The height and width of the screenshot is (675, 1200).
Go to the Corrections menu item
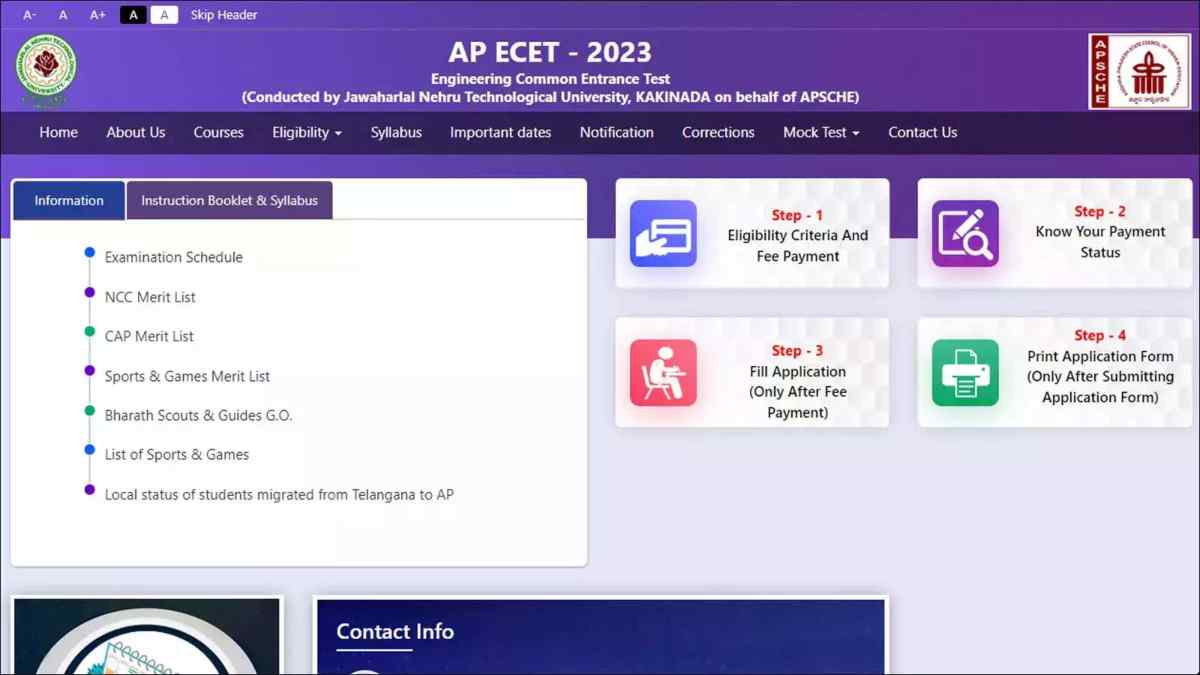click(x=718, y=132)
